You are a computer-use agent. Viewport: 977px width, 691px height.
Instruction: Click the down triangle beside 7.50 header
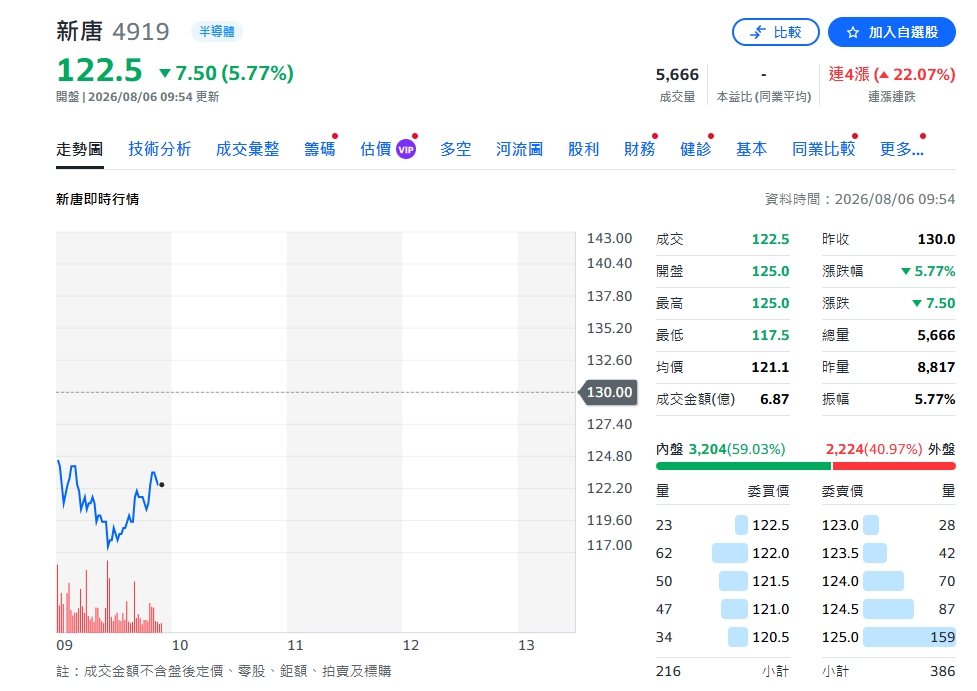165,74
